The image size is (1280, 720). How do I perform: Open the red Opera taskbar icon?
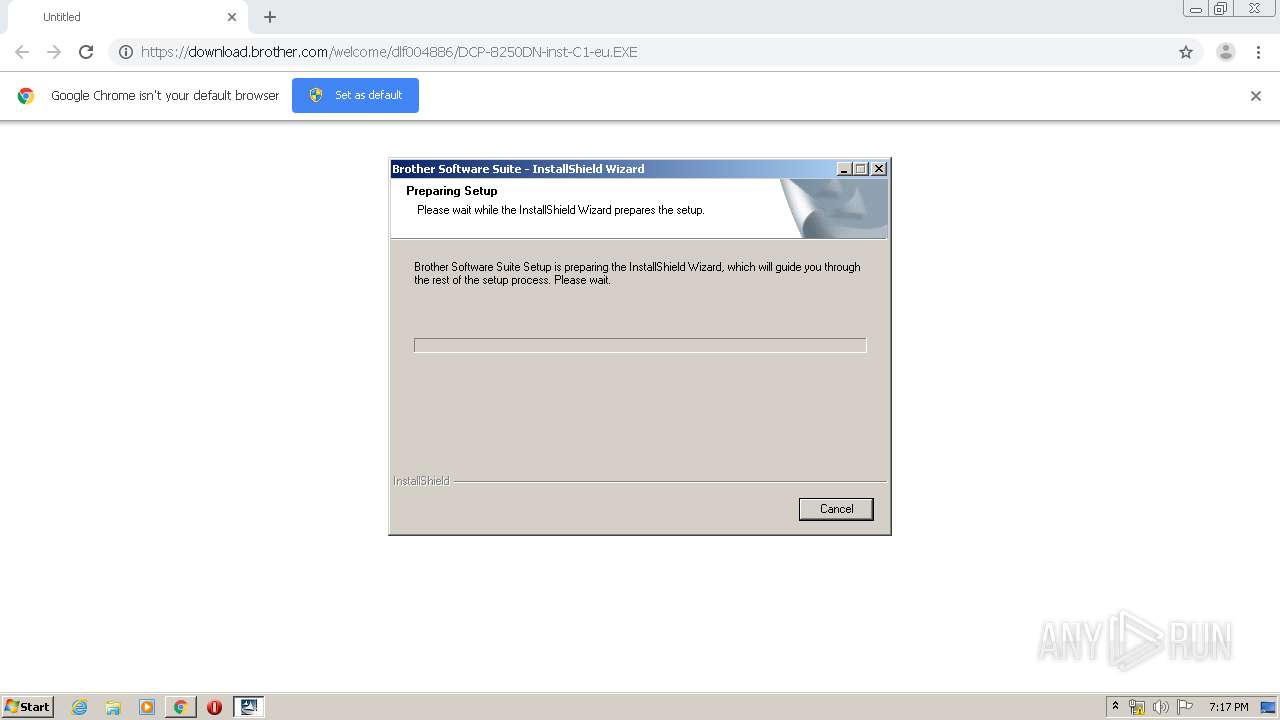[x=214, y=707]
